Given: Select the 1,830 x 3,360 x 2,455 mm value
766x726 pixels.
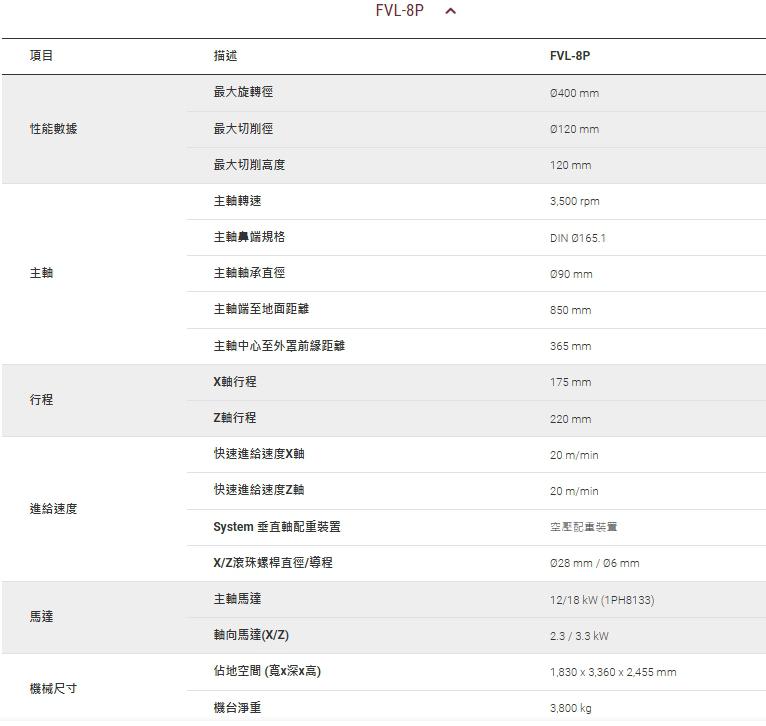Looking at the screenshot, I should [x=613, y=672].
